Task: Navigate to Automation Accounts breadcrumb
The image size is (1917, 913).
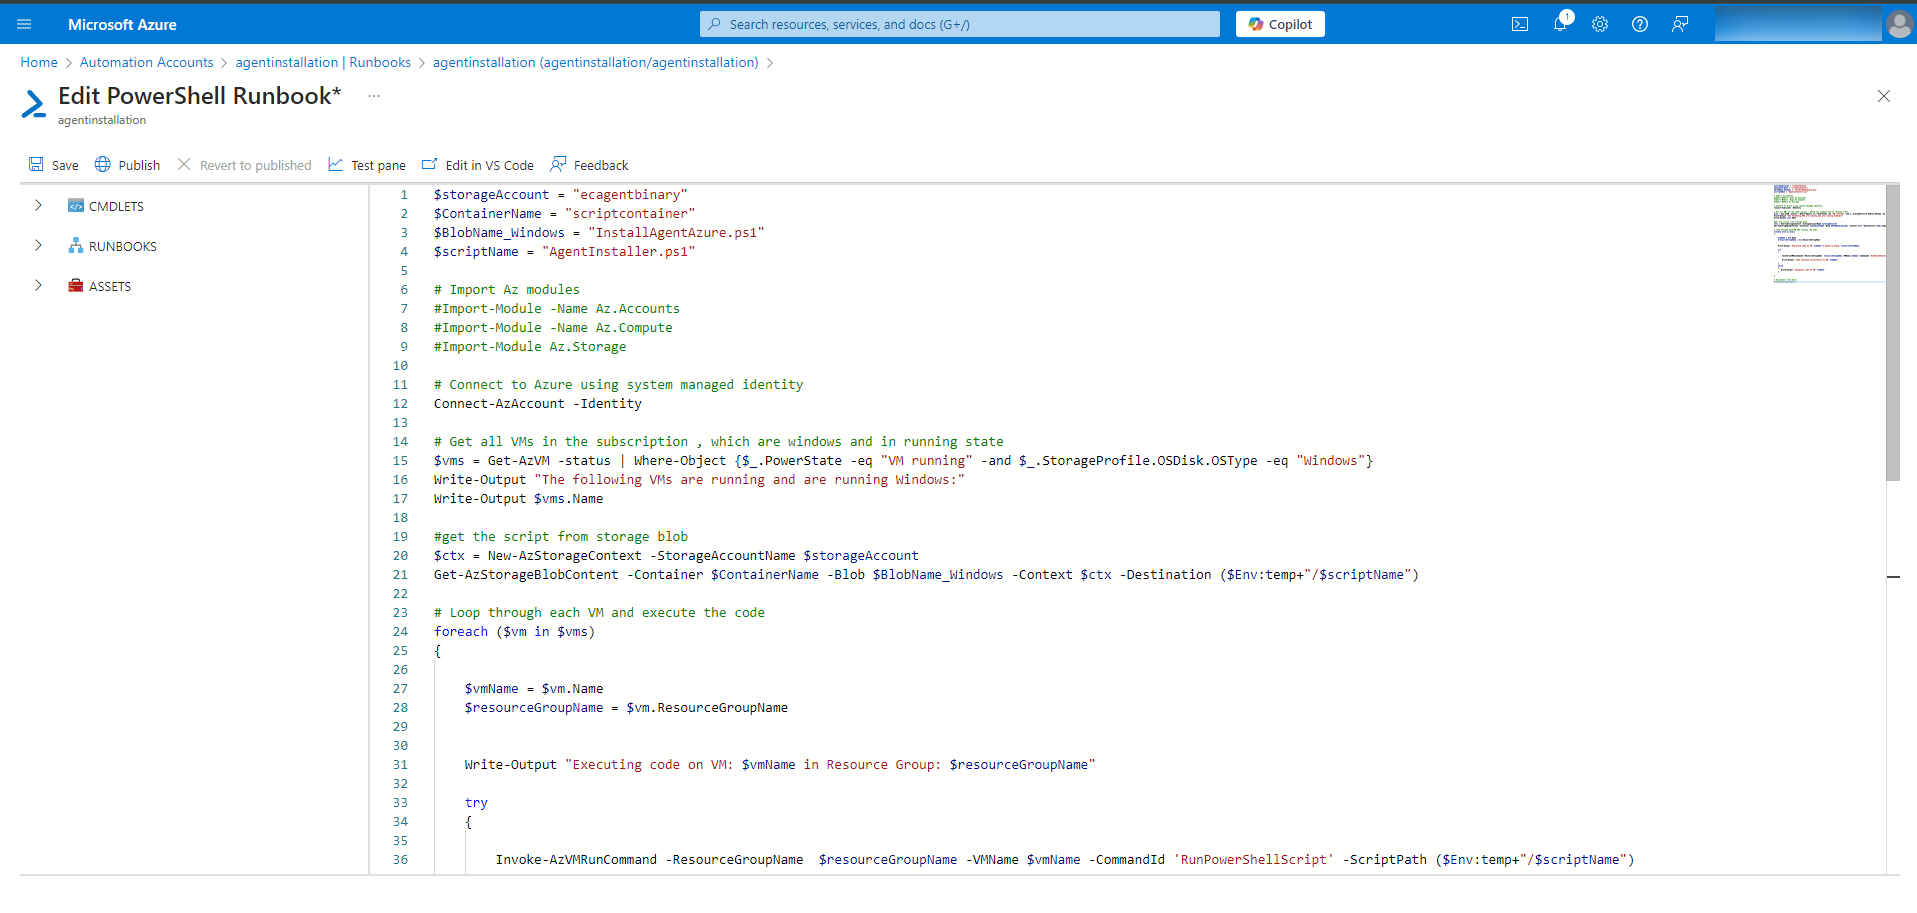Action: tap(146, 62)
